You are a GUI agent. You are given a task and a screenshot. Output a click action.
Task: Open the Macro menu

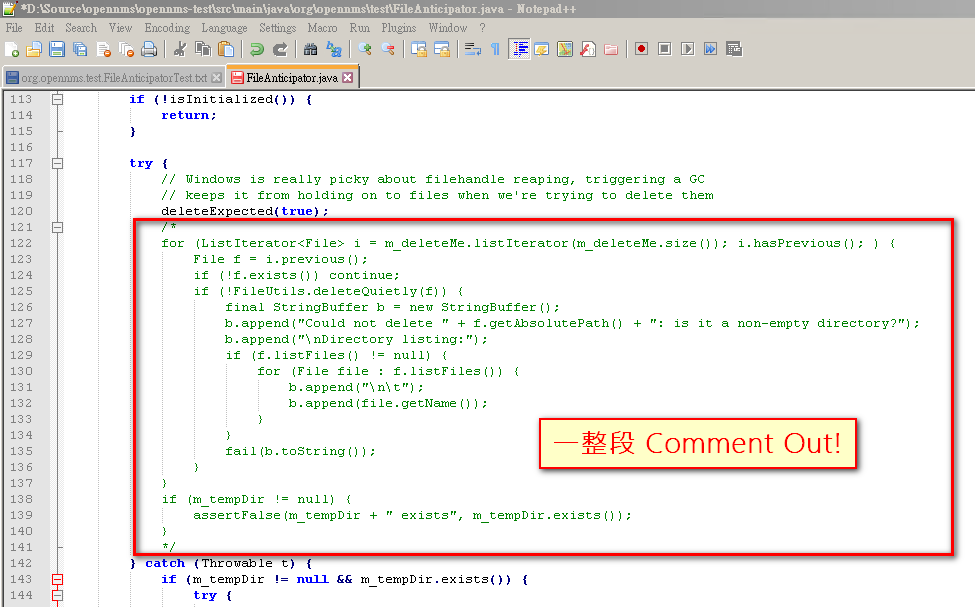(322, 28)
